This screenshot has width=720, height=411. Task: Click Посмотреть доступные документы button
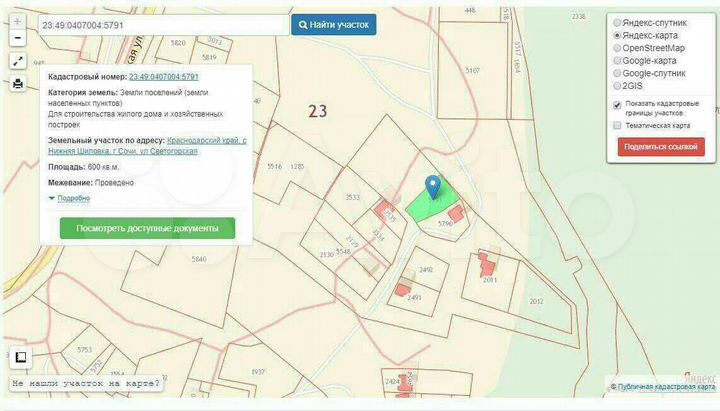(x=147, y=228)
